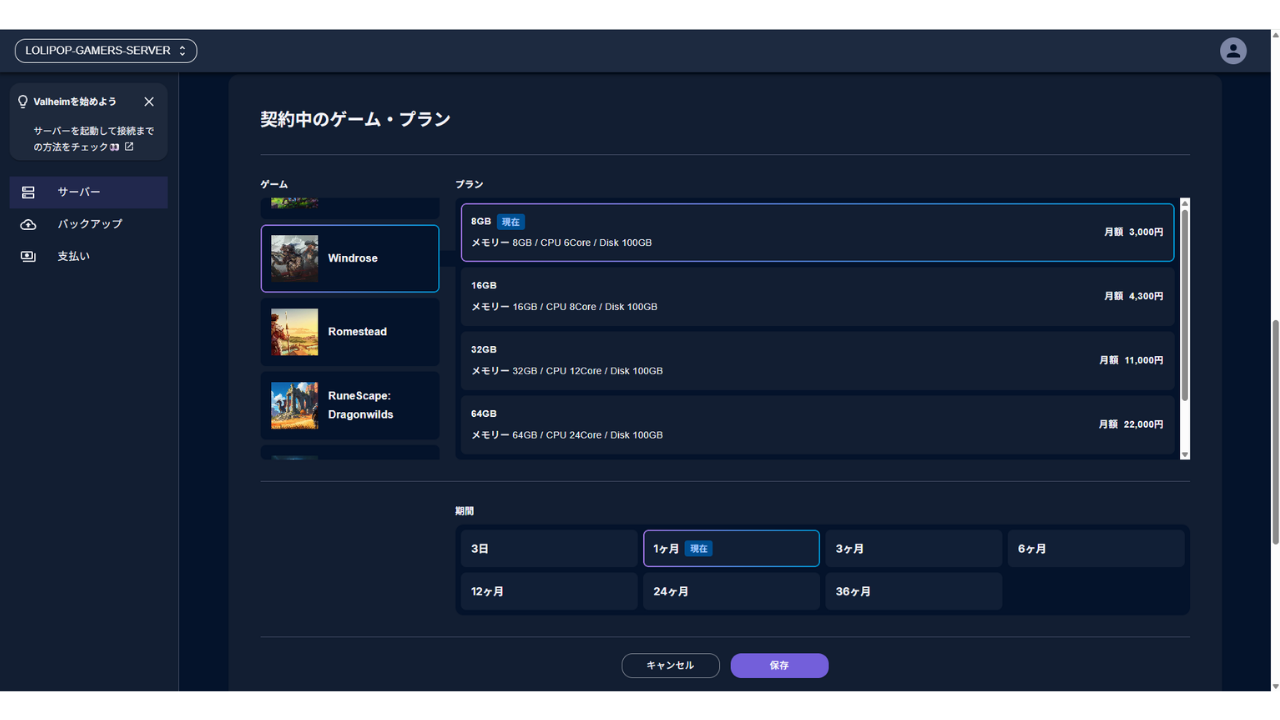Viewport: 1280px width, 720px height.
Task: Go to バックアップ sidebar menu item
Action: (x=89, y=224)
